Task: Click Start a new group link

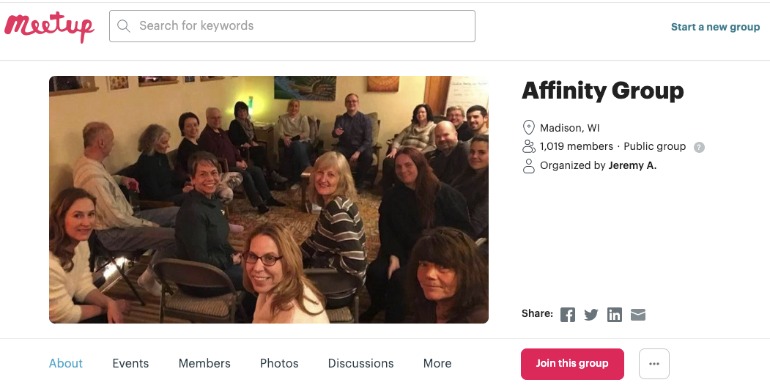Action: click(x=715, y=27)
